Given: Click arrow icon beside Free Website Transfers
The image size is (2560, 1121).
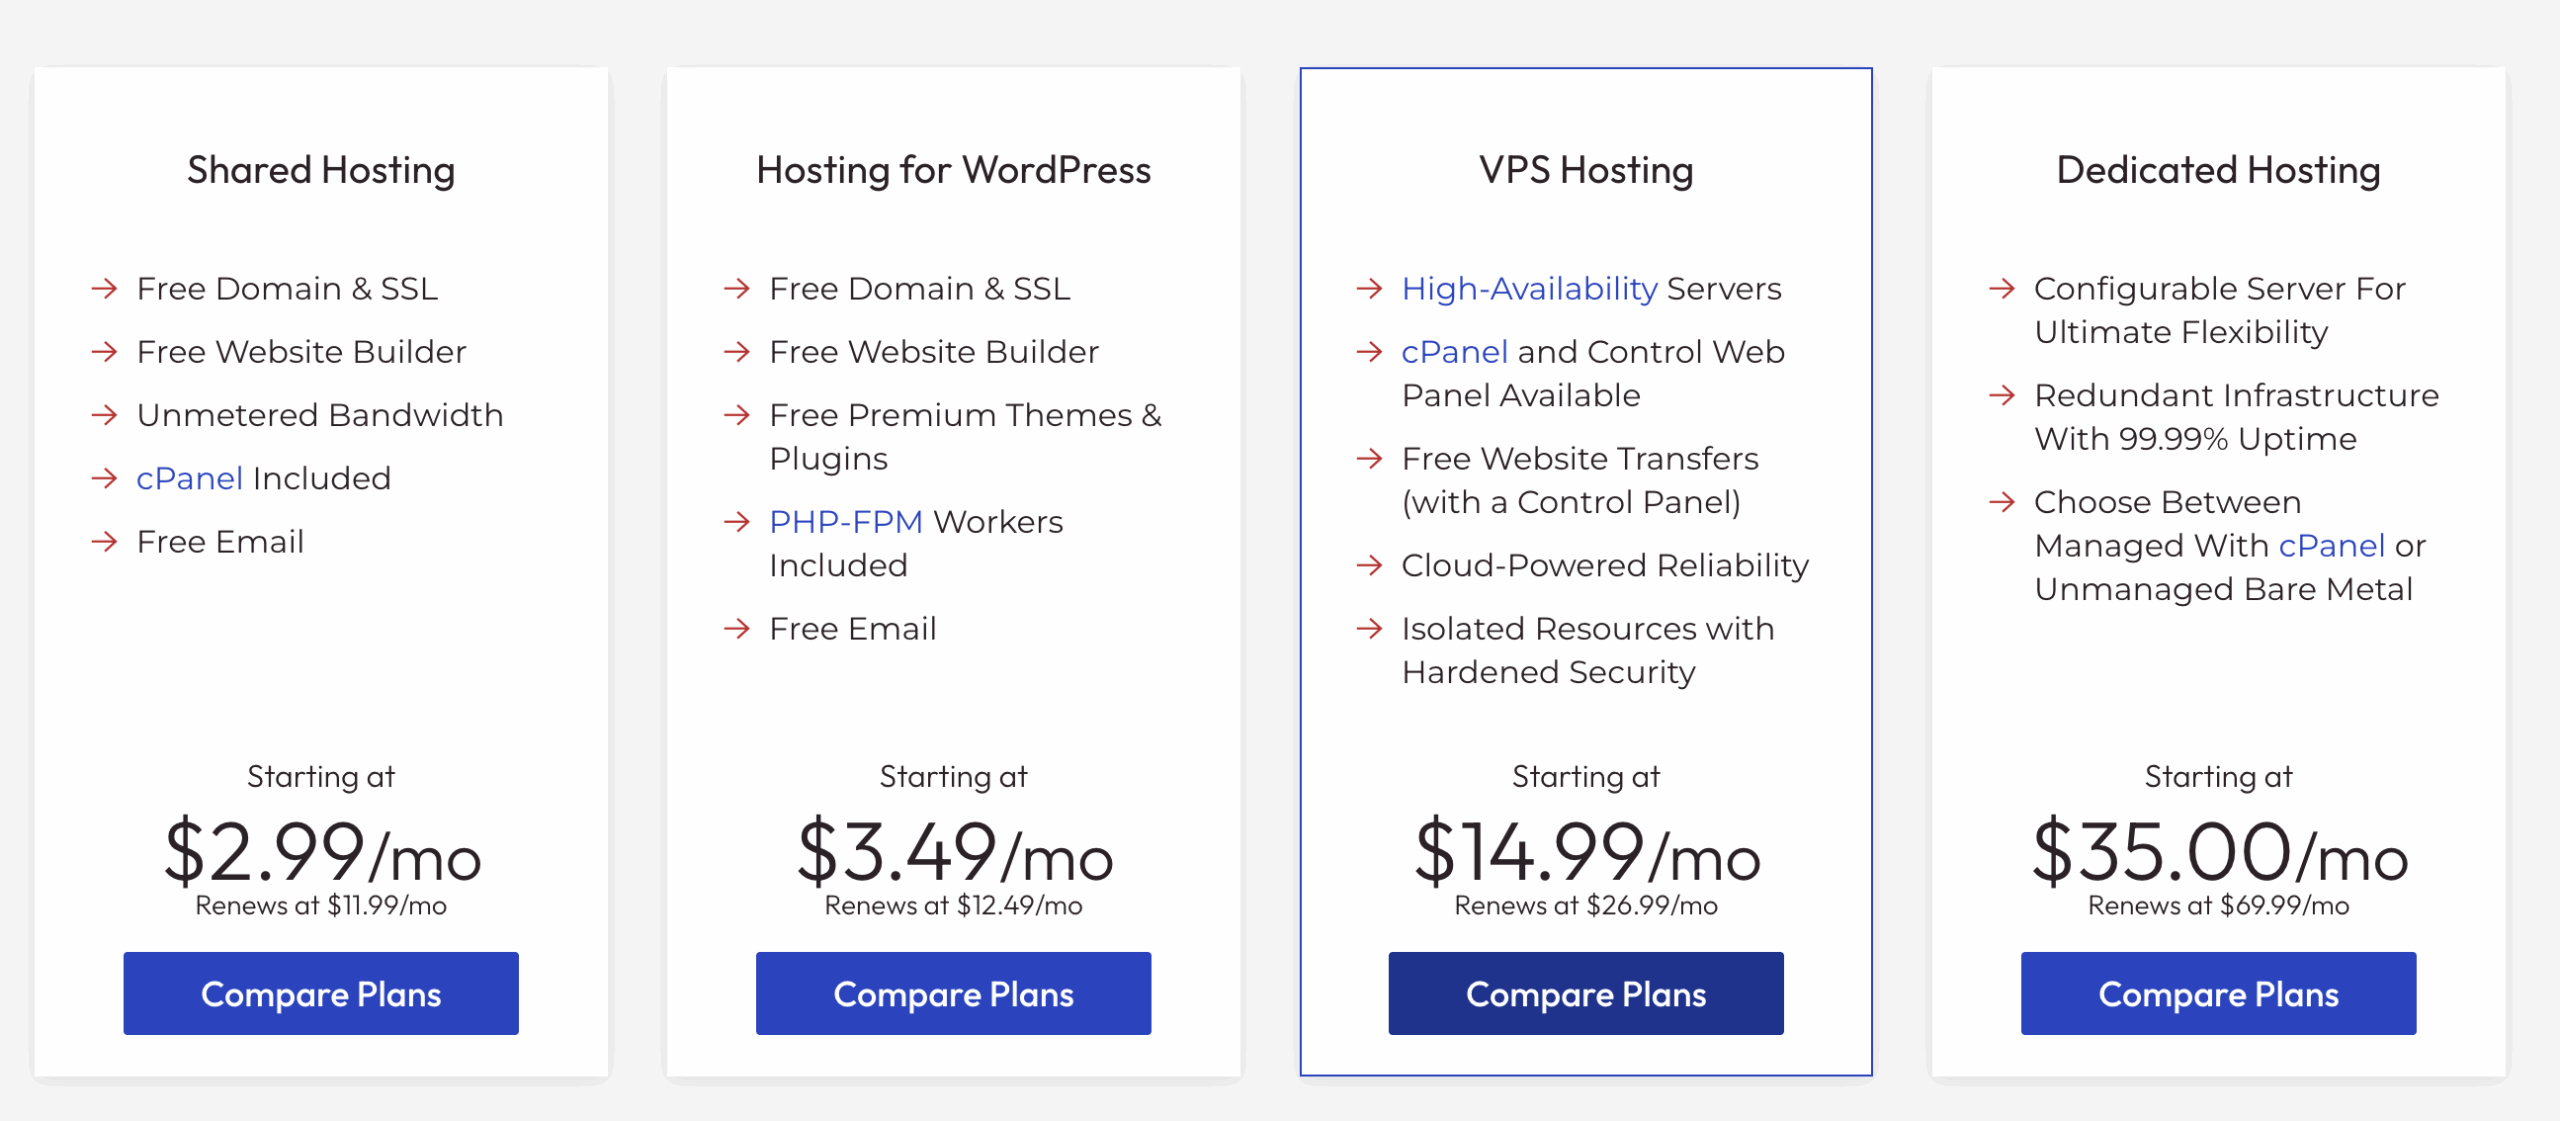Looking at the screenshot, I should click(1369, 458).
